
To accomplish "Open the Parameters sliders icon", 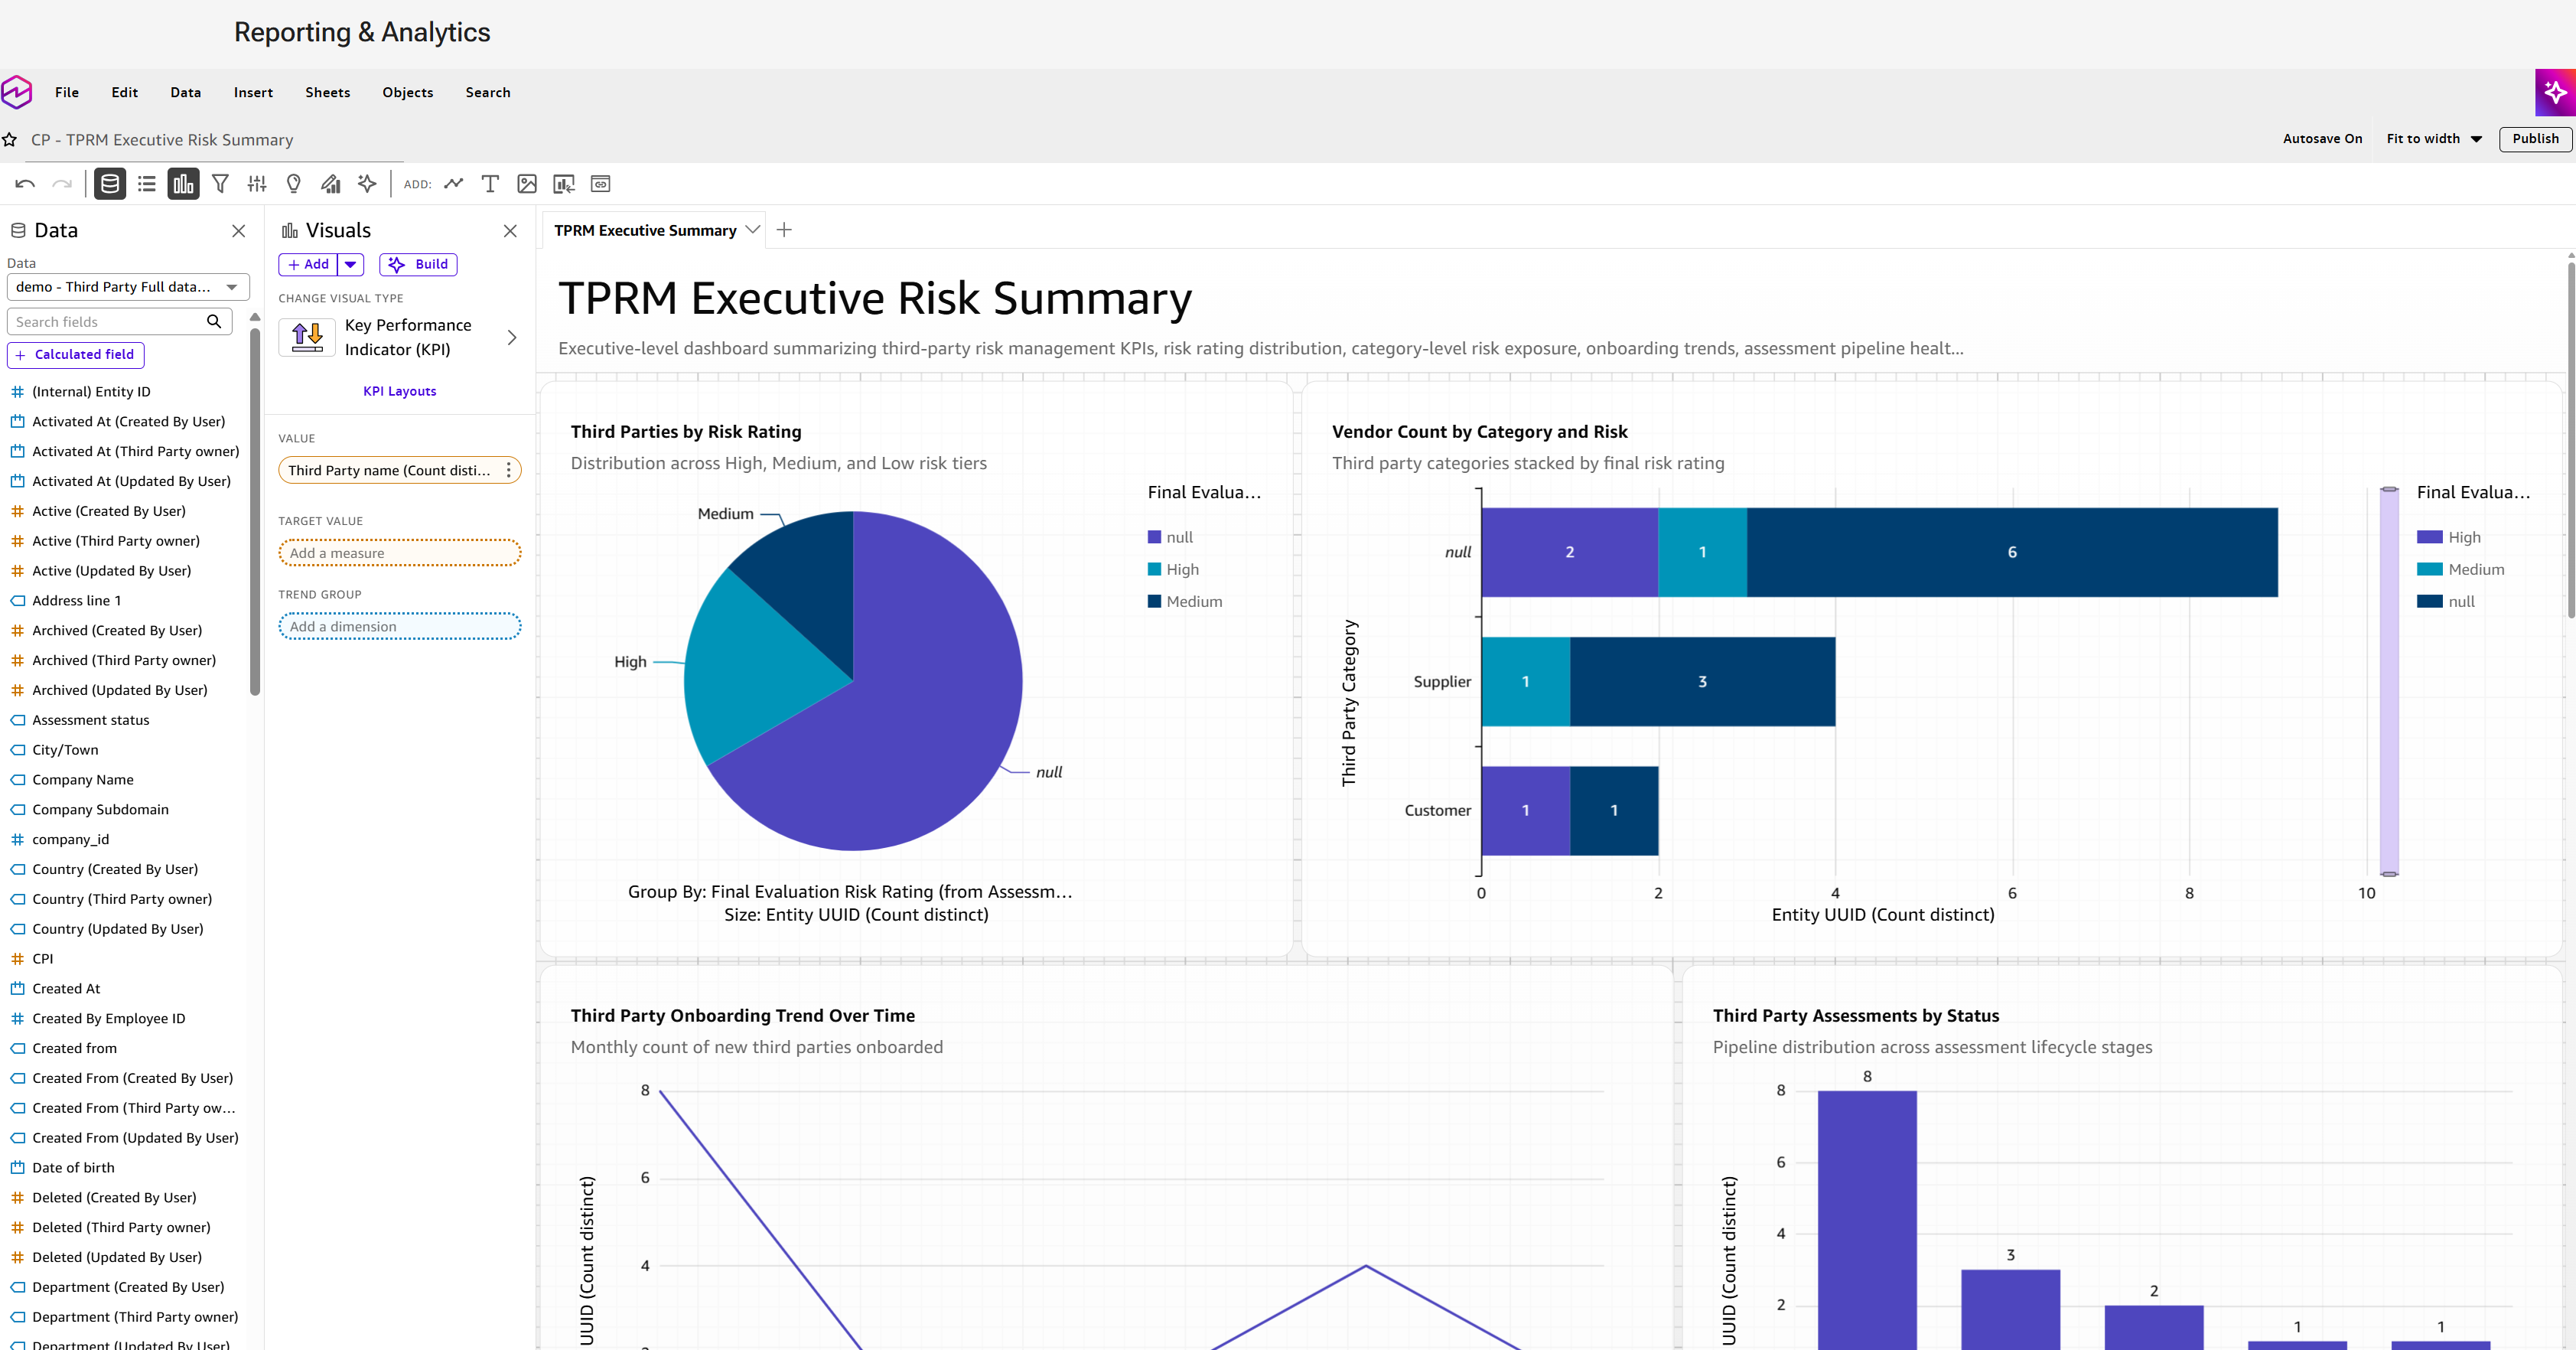I will 257,184.
